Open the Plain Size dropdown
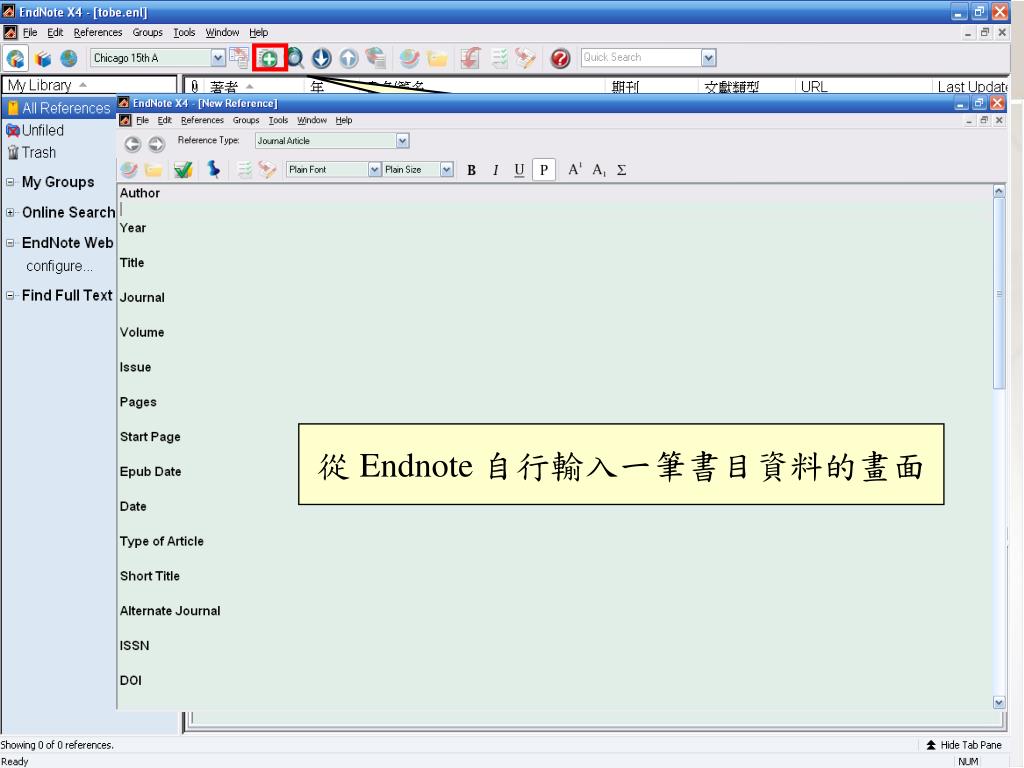The height and width of the screenshot is (768, 1024). [x=446, y=170]
